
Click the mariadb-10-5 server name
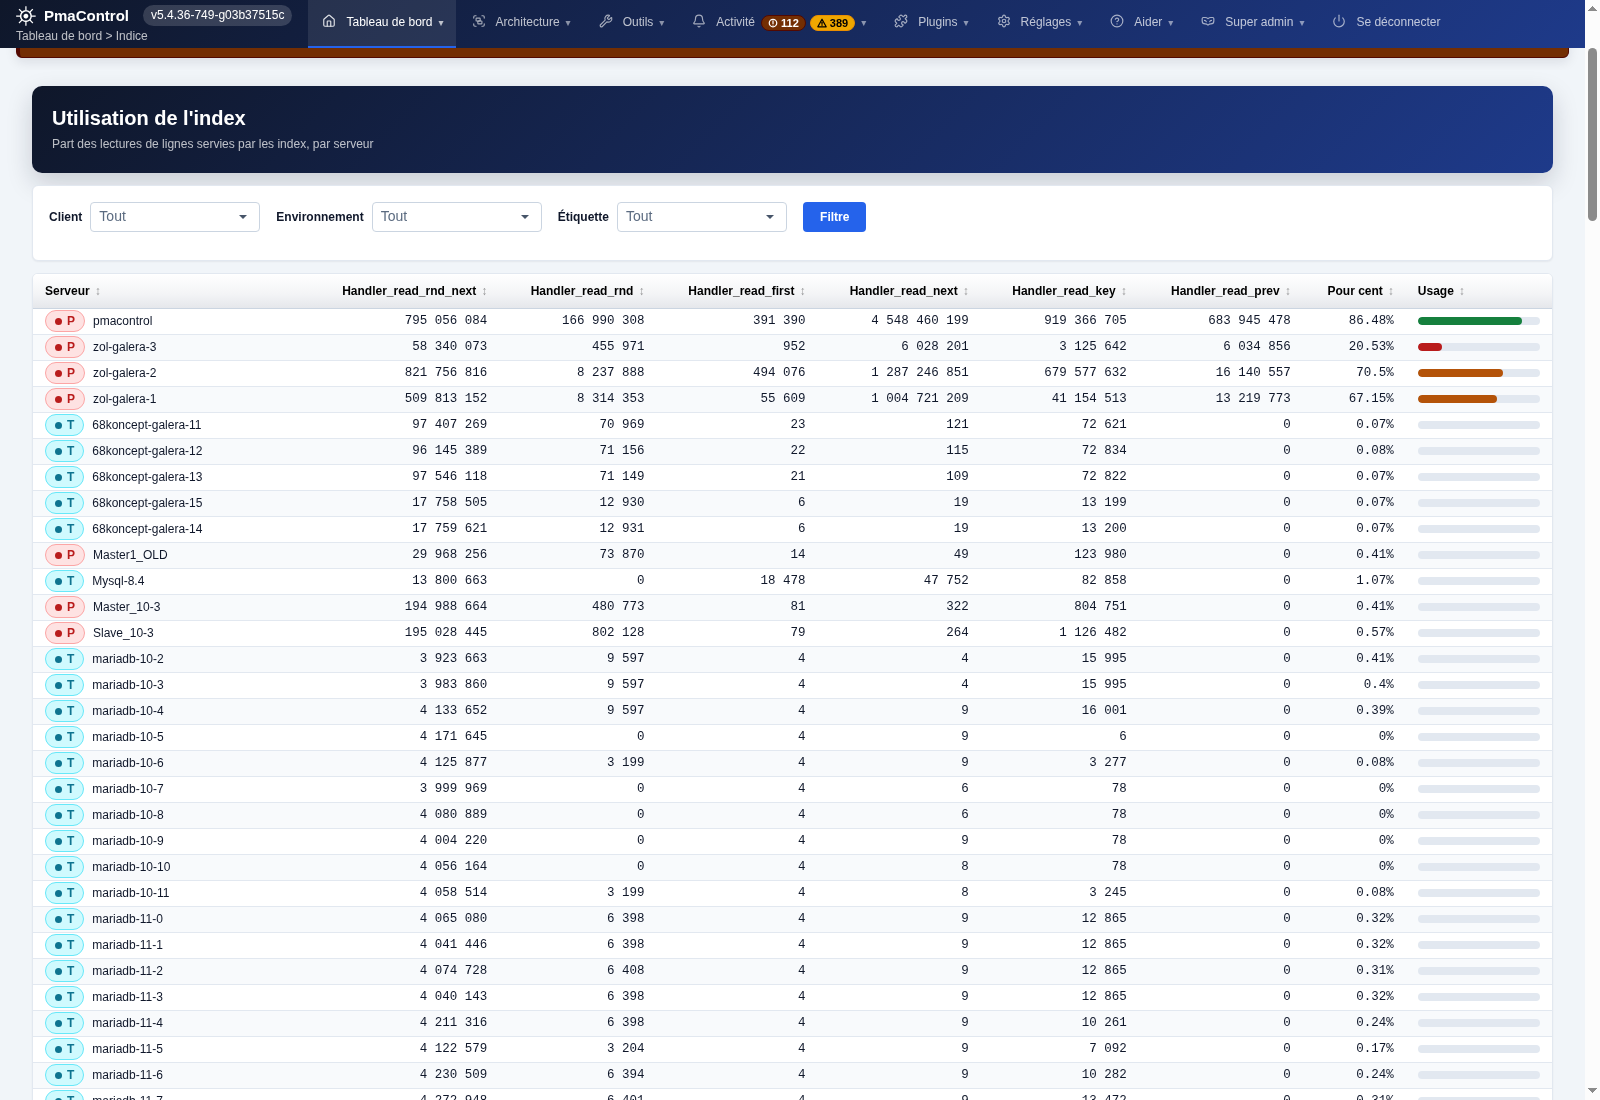(x=128, y=737)
